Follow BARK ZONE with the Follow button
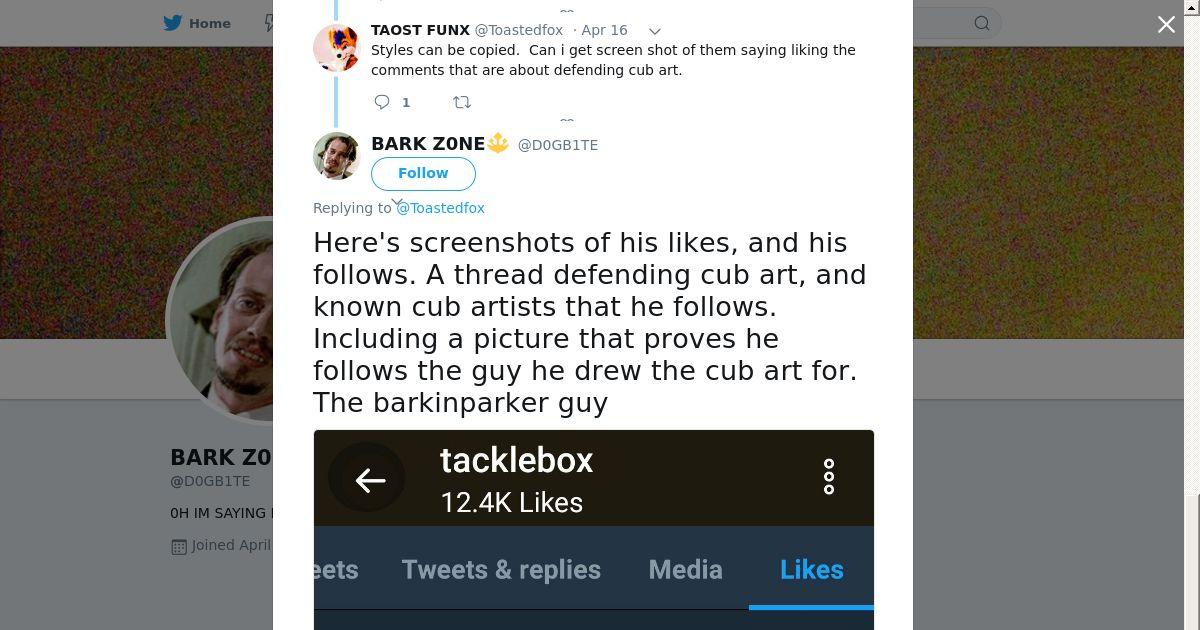Image resolution: width=1200 pixels, height=630 pixels. click(x=423, y=173)
